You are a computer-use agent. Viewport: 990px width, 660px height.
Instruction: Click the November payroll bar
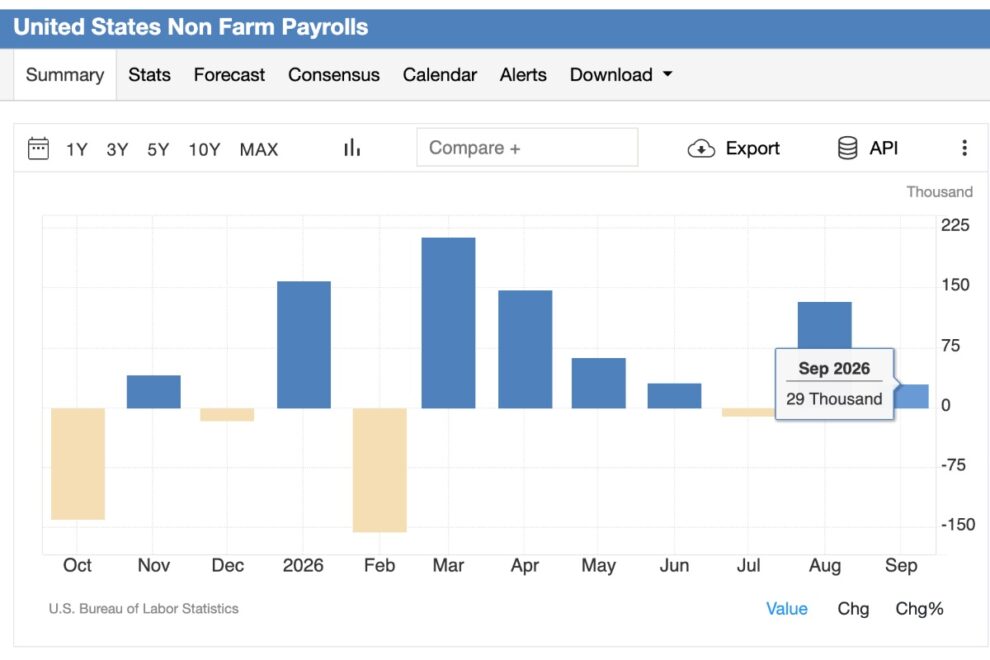coord(153,392)
